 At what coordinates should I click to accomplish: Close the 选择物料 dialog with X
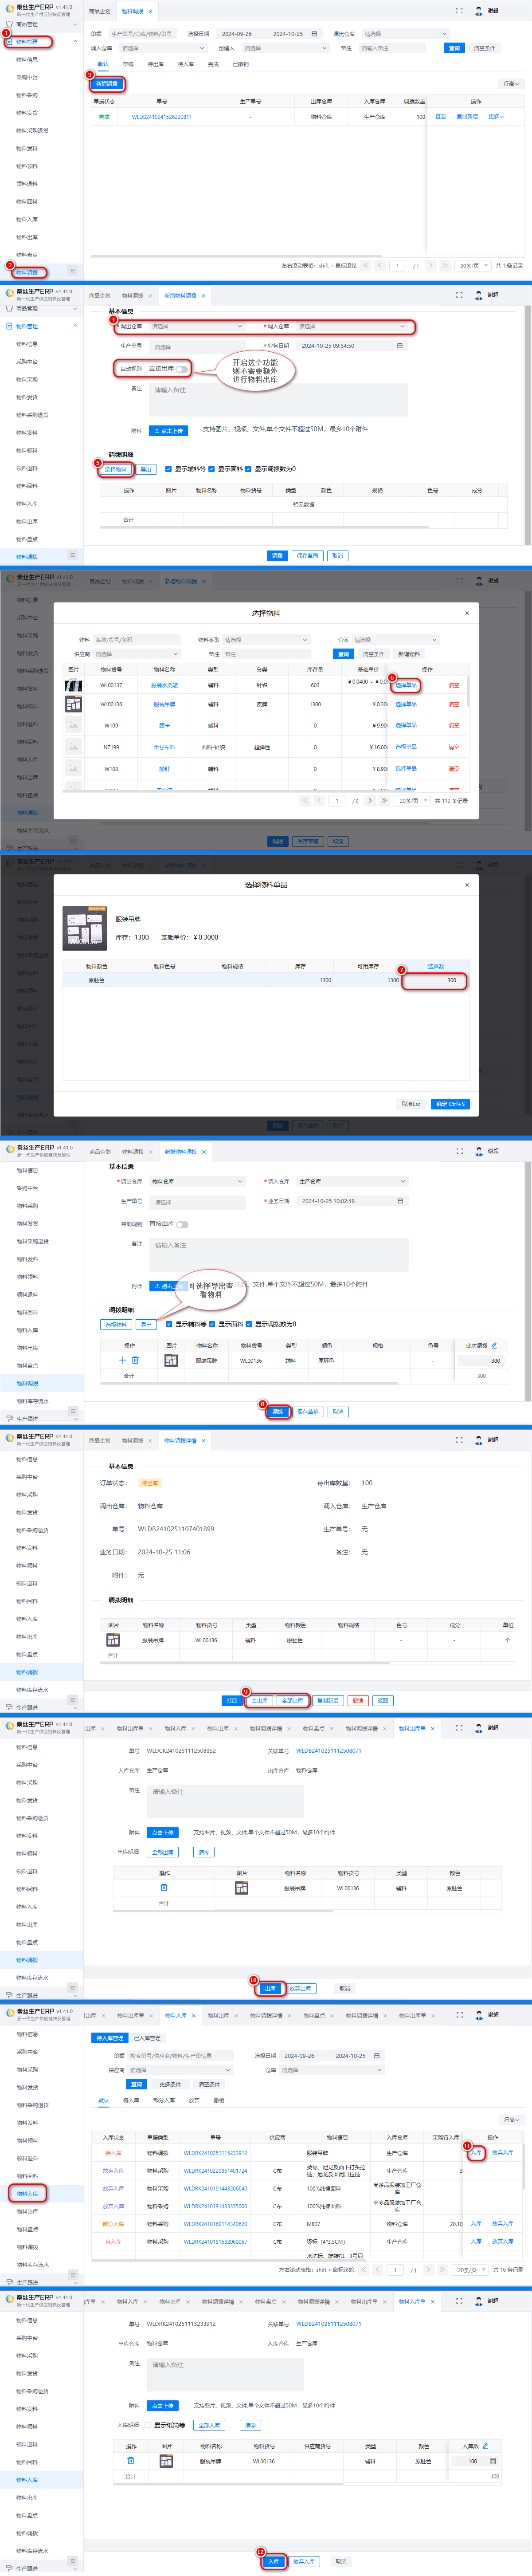click(x=466, y=613)
